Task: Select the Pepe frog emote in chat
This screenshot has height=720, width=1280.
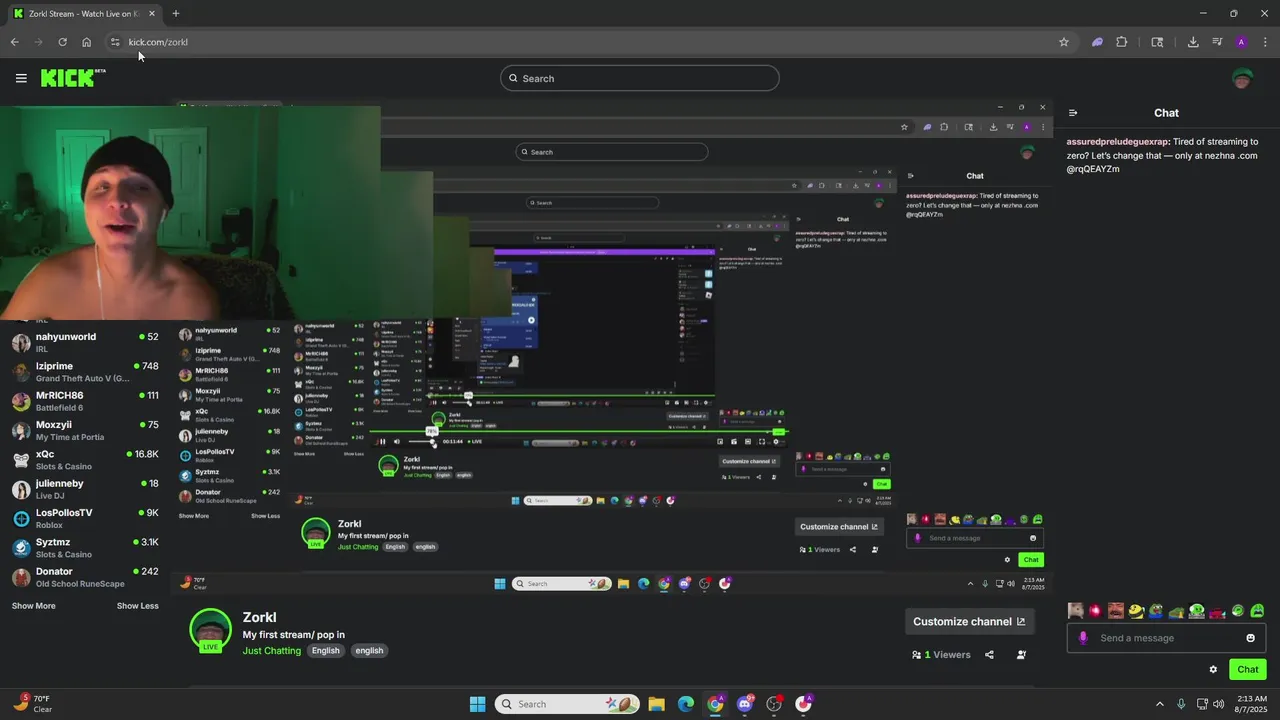Action: [x=1156, y=611]
